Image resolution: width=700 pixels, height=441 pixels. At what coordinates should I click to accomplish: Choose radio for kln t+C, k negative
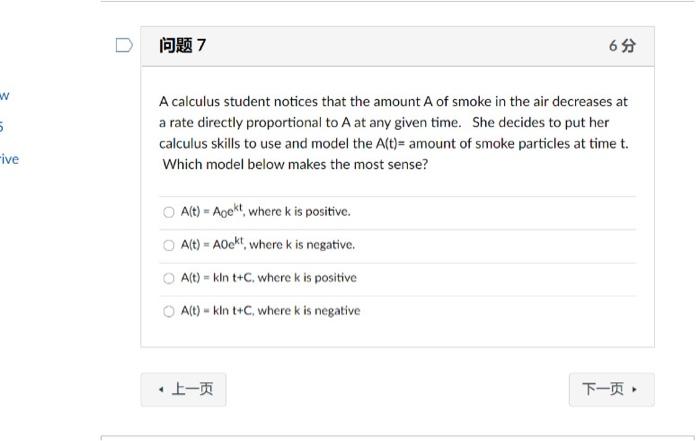[x=168, y=311]
